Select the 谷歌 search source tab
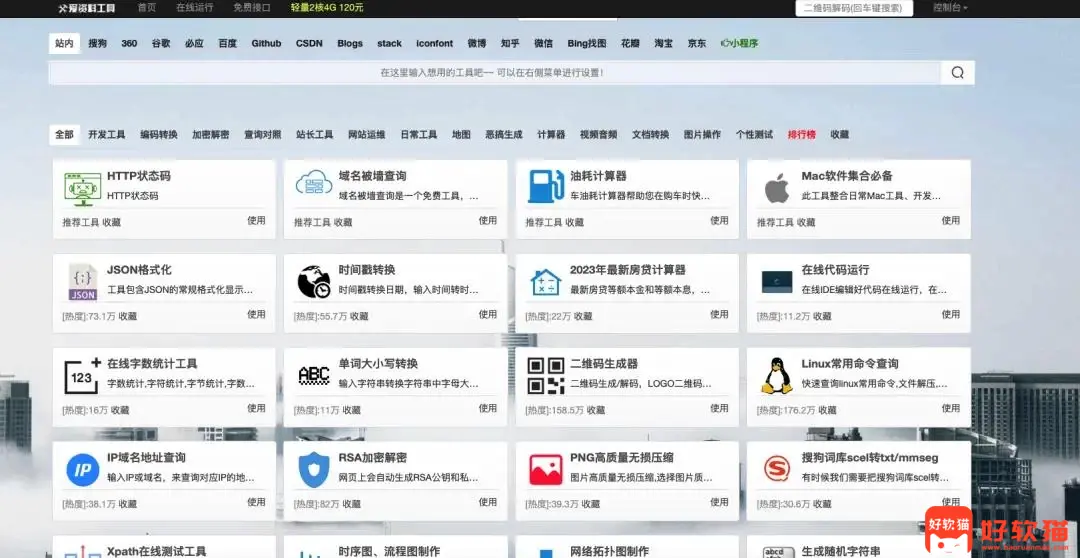Image resolution: width=1080 pixels, height=558 pixels. (161, 43)
